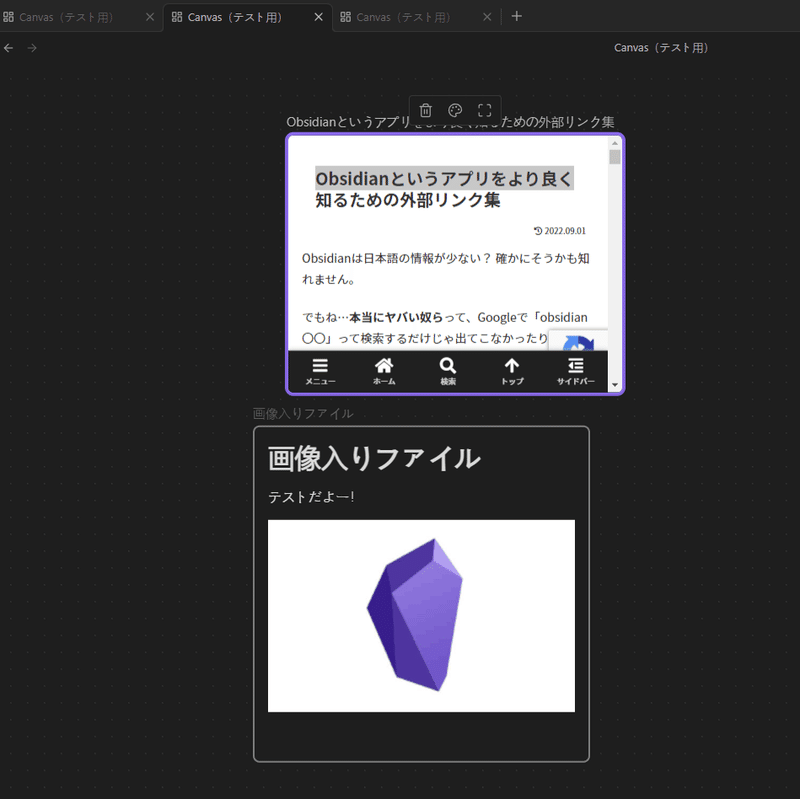The width and height of the screenshot is (800, 799).
Task: Click the scroll down arrow of the web card
Action: click(x=615, y=385)
